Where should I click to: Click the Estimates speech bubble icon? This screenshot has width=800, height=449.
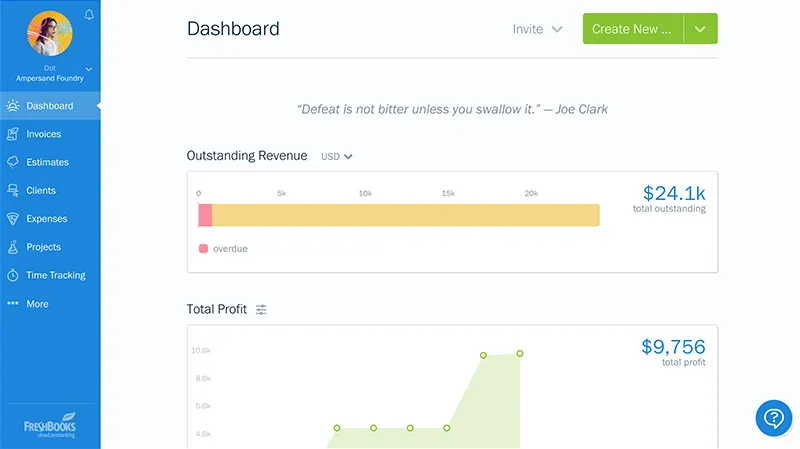point(13,162)
